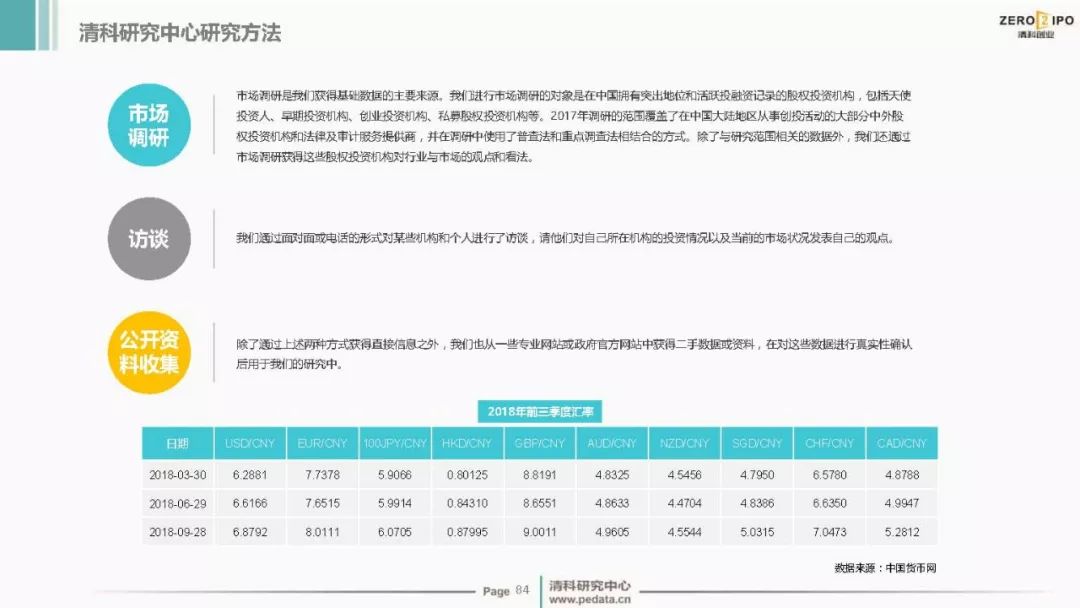Image resolution: width=1080 pixels, height=608 pixels.
Task: Select the EUR/CNY column header
Action: click(x=322, y=443)
